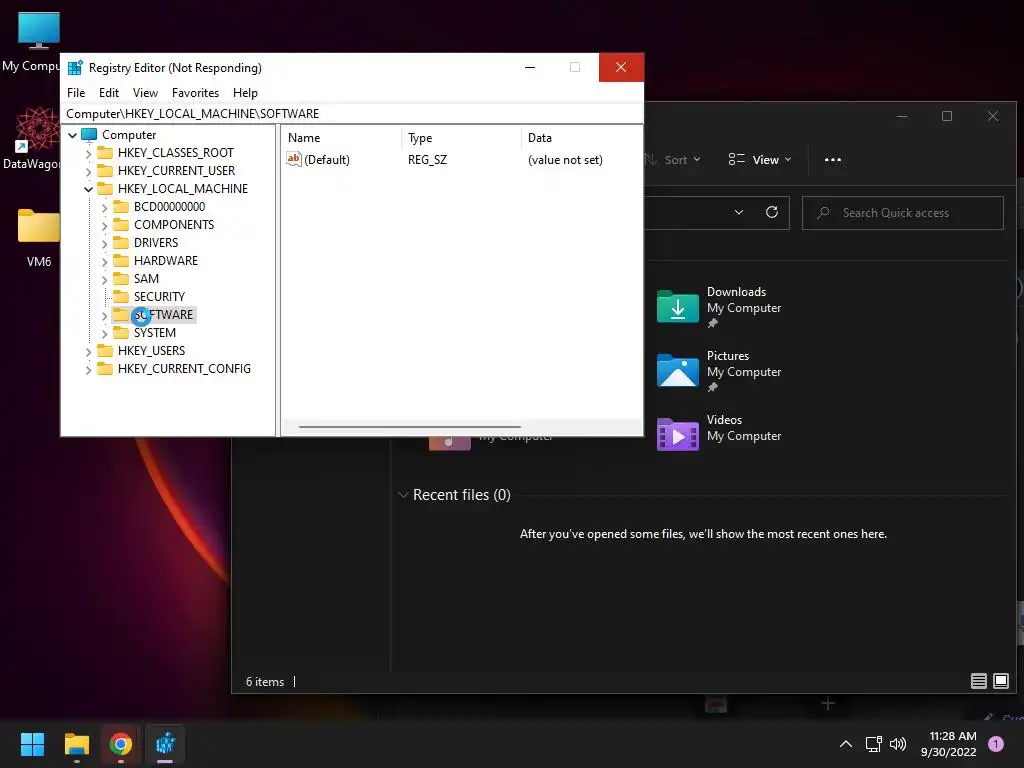Open See more options in File Explorer
Image resolution: width=1024 pixels, height=768 pixels.
point(833,160)
